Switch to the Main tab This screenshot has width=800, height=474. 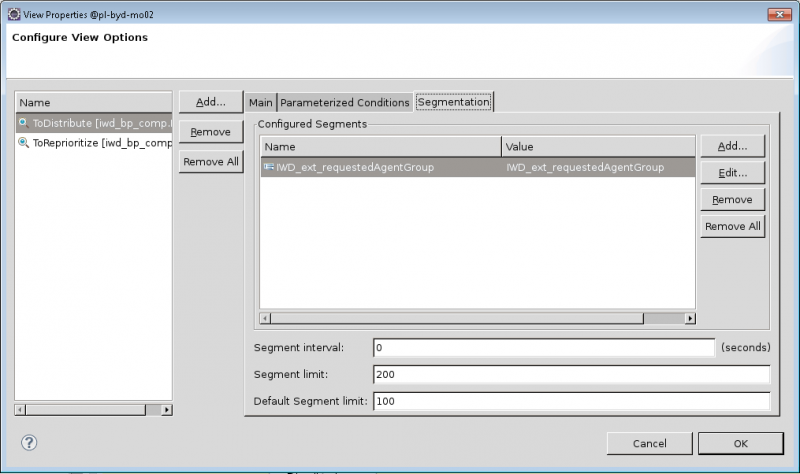pos(260,102)
